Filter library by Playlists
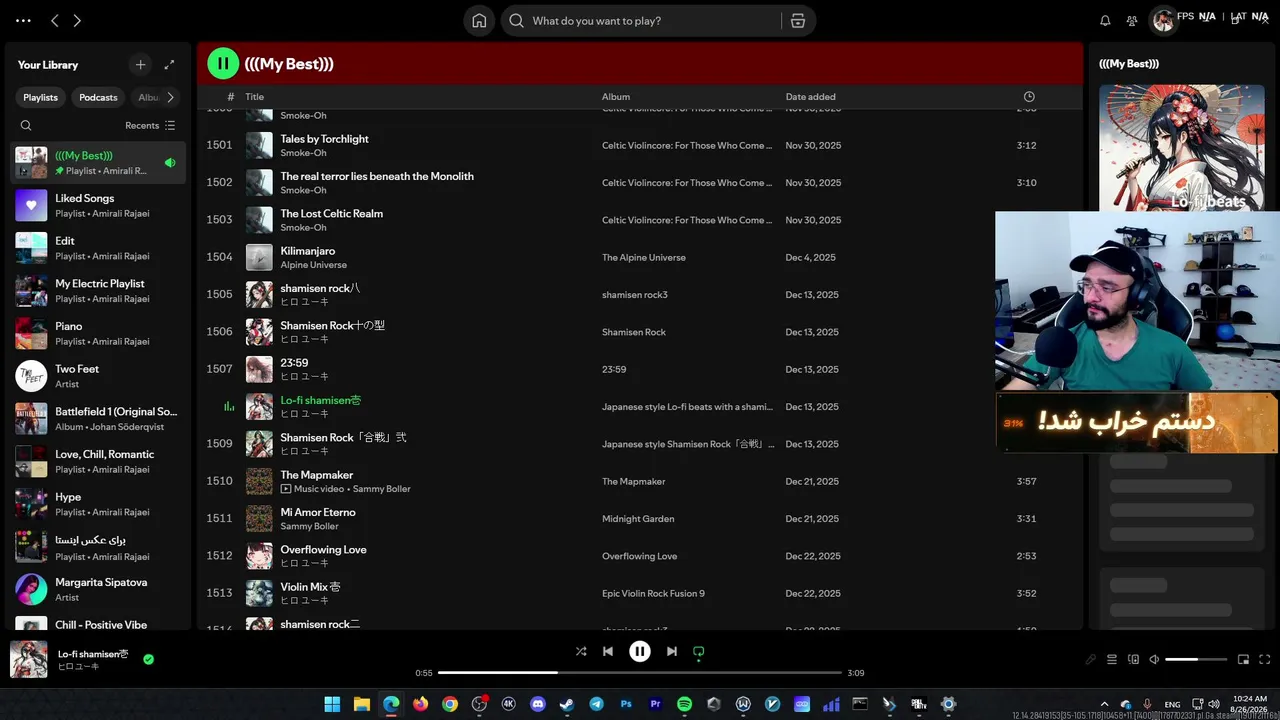Screen dimensions: 1280x720 [41, 97]
